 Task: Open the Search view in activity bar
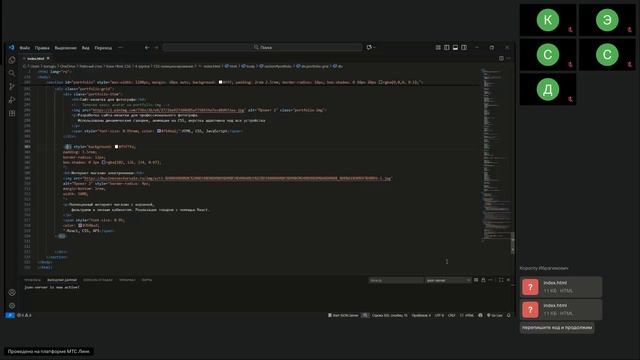coord(12,73)
